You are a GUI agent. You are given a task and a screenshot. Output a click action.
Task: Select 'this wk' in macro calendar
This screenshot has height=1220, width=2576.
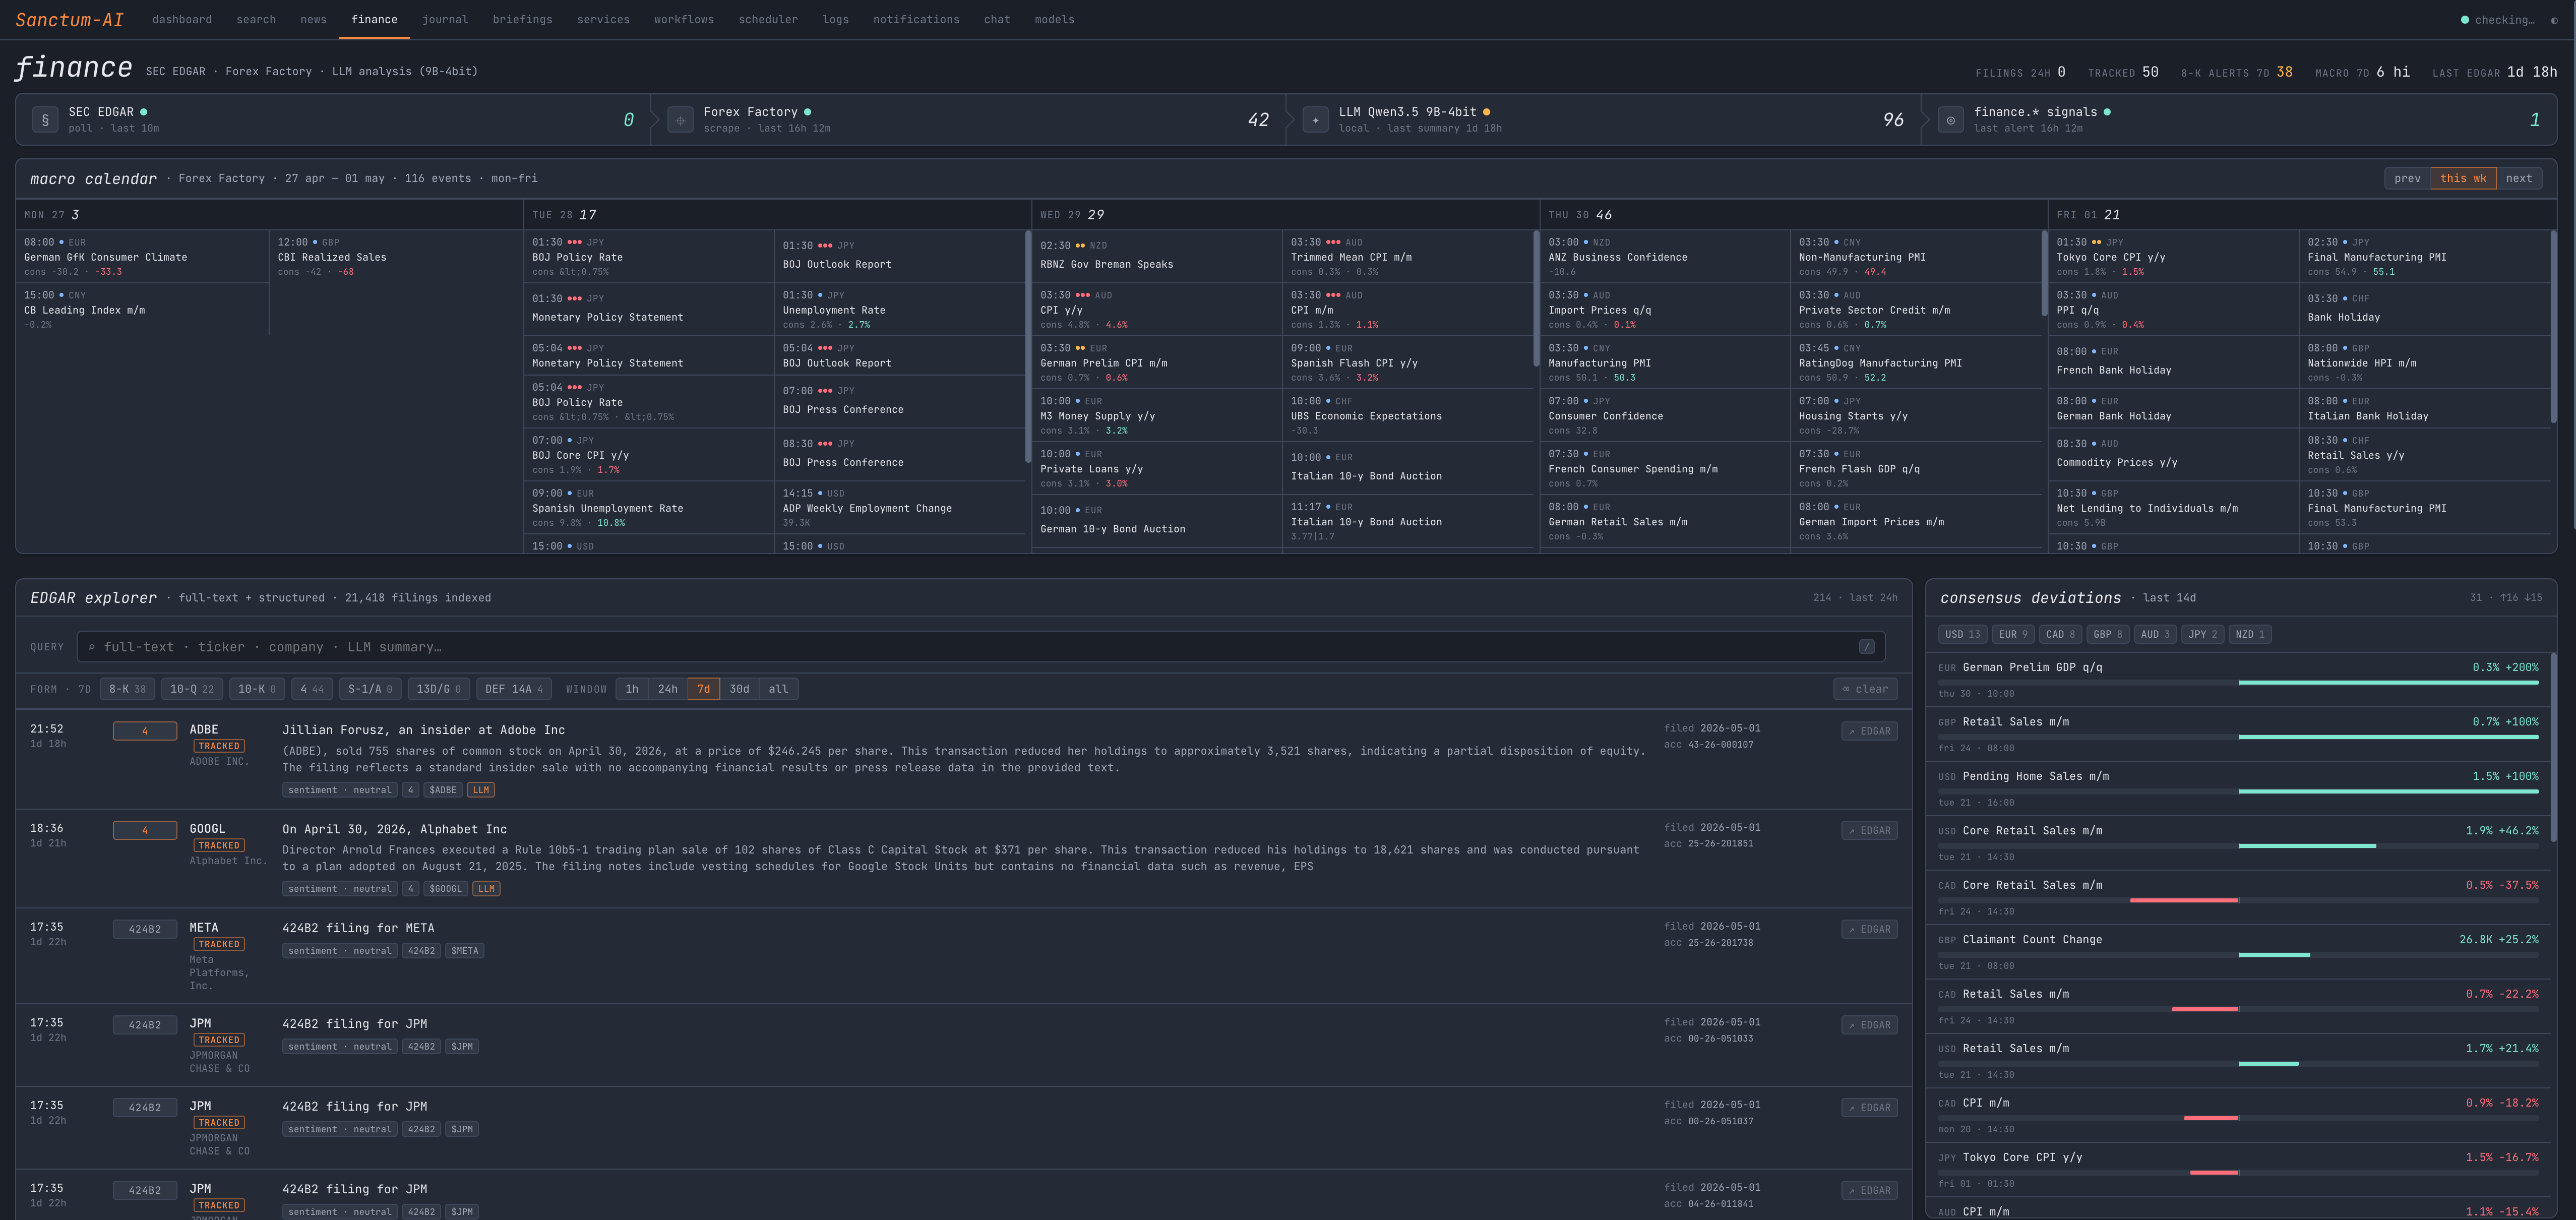[x=2463, y=178]
